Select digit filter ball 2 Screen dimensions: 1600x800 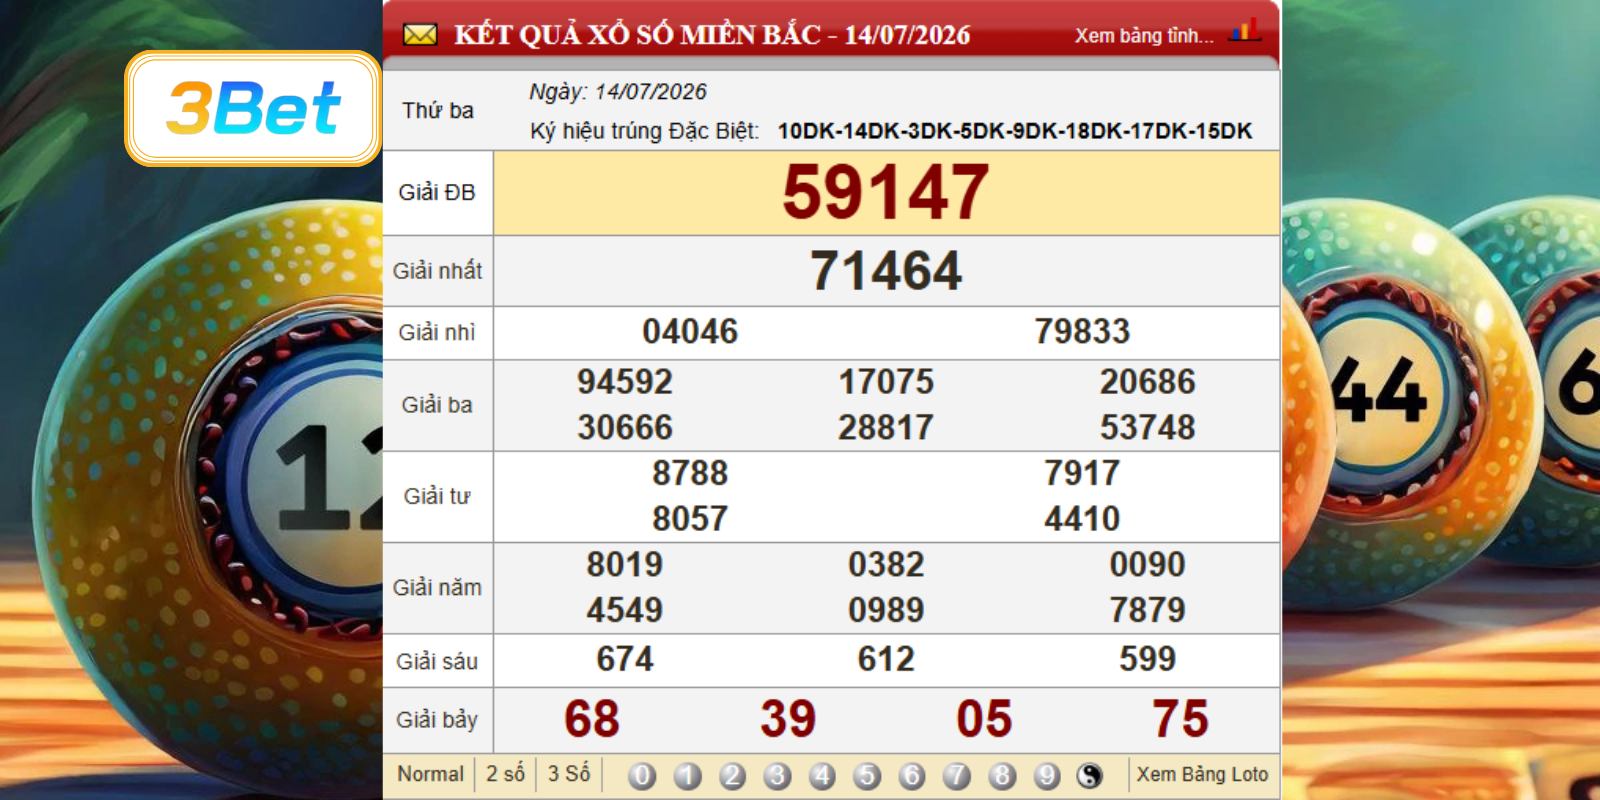732,775
